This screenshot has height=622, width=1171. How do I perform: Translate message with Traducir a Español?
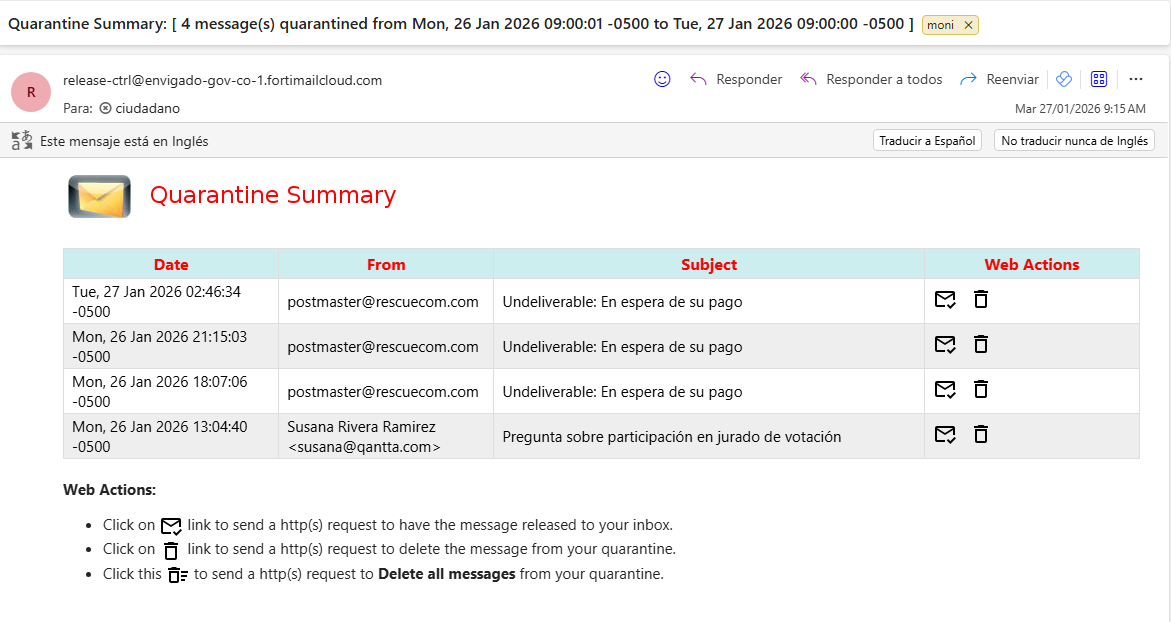tap(927, 140)
